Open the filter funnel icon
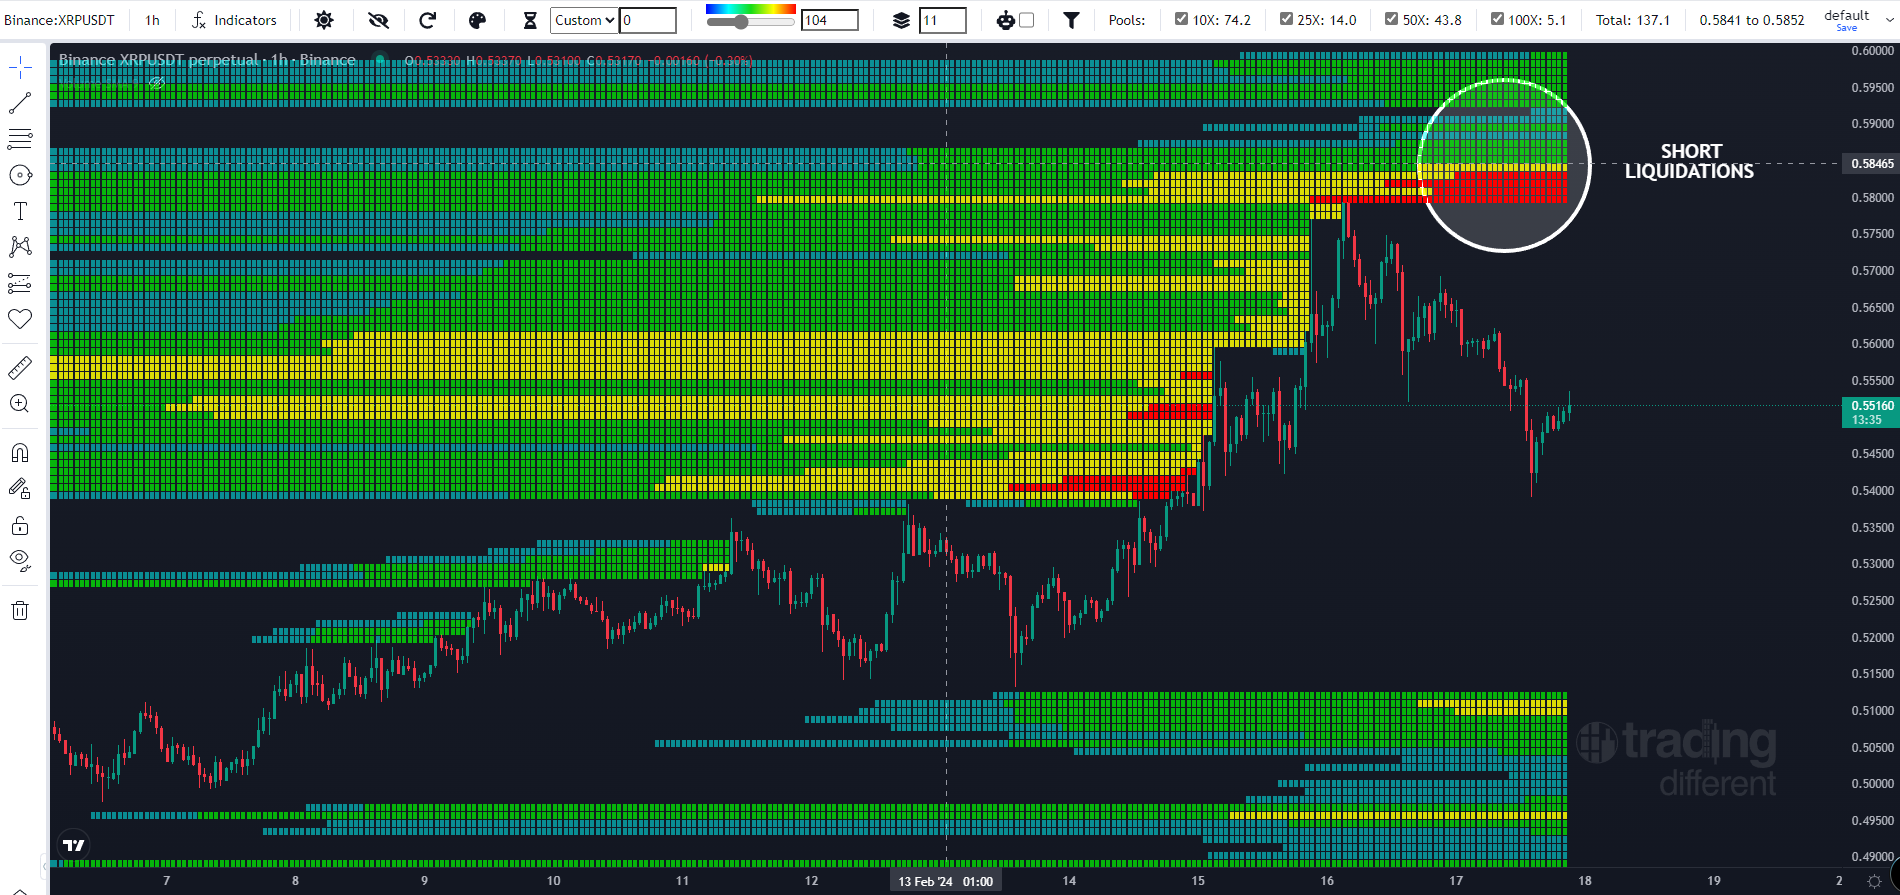 [1071, 20]
